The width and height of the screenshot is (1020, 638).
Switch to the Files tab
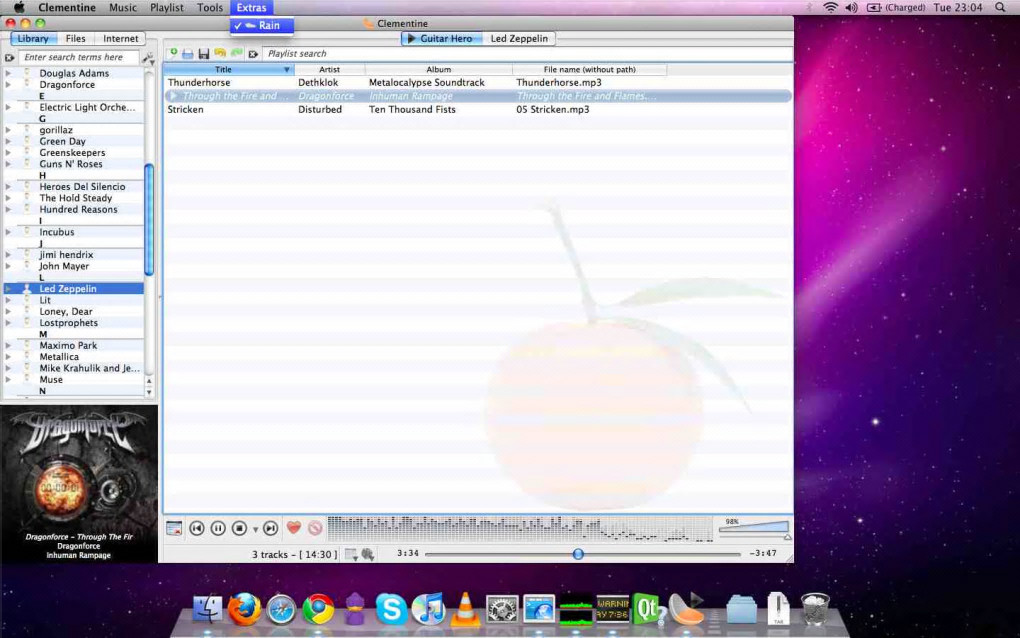pyautogui.click(x=75, y=38)
